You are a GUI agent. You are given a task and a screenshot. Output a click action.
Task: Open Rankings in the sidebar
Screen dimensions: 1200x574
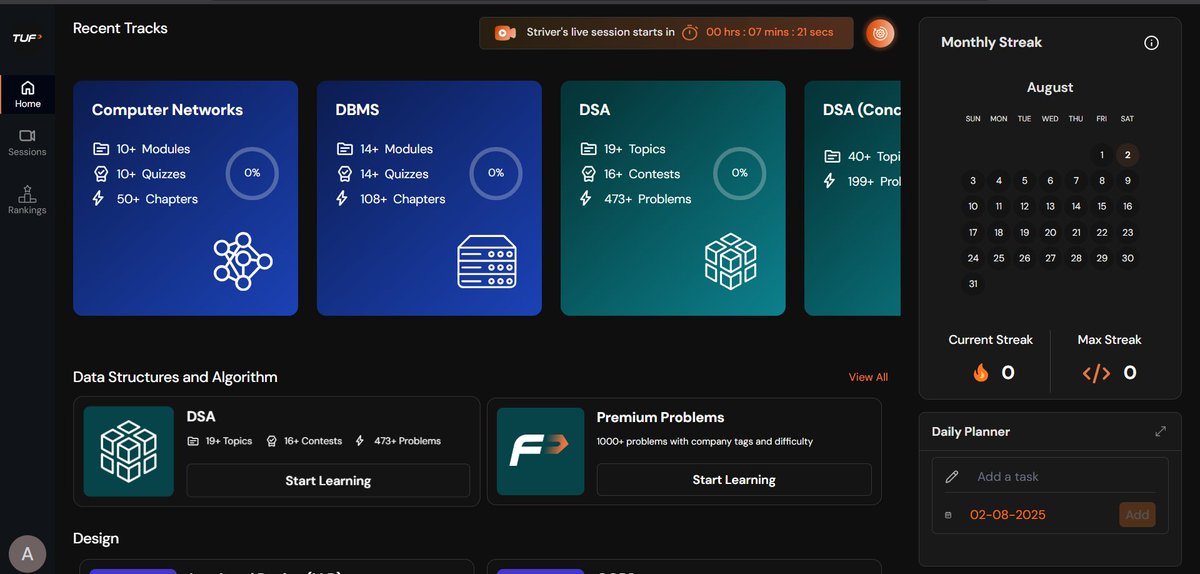point(28,199)
